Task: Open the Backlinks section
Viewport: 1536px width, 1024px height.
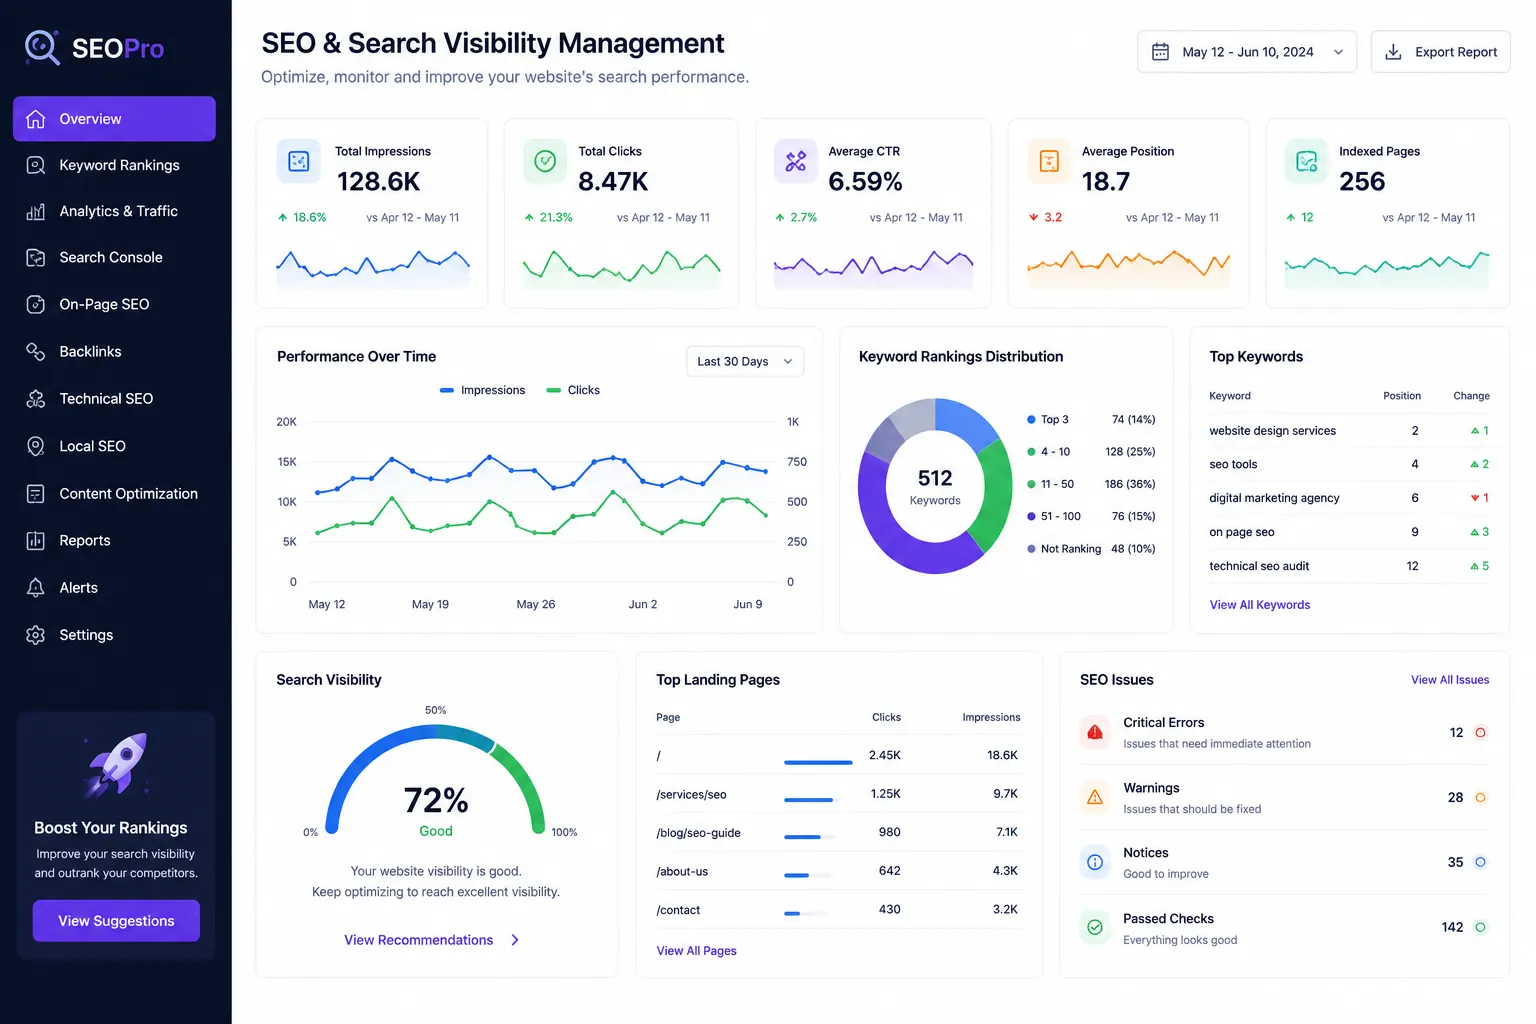Action: pyautogui.click(x=114, y=351)
